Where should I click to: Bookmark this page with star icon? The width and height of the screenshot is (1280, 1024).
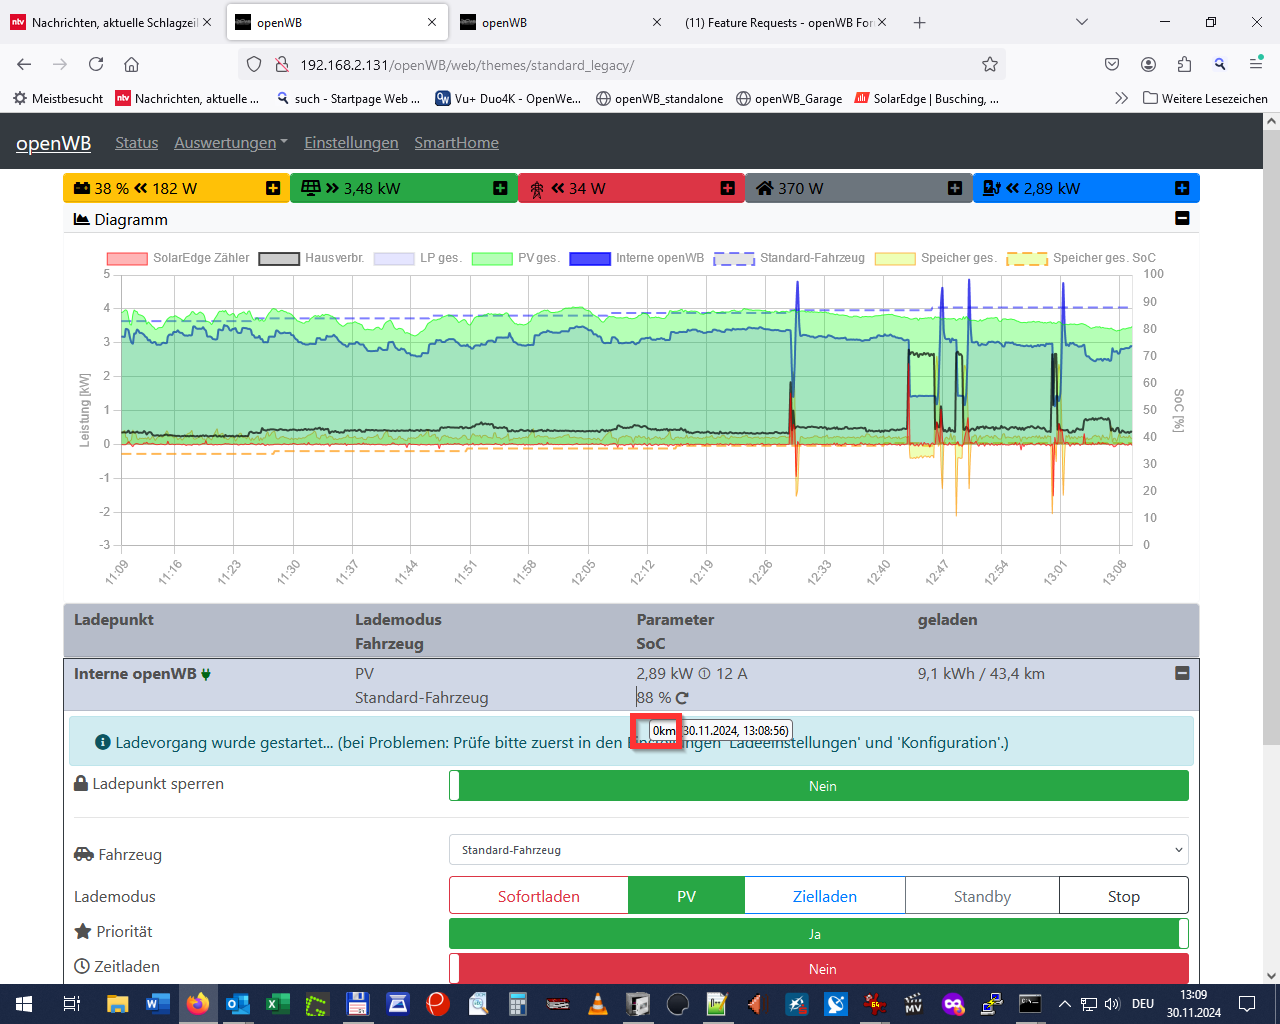click(x=990, y=64)
